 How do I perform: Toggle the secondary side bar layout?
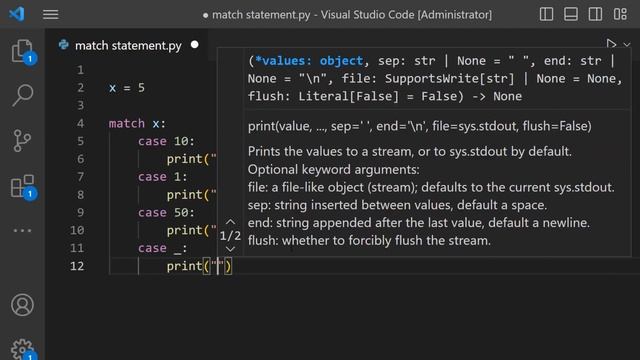[595, 14]
